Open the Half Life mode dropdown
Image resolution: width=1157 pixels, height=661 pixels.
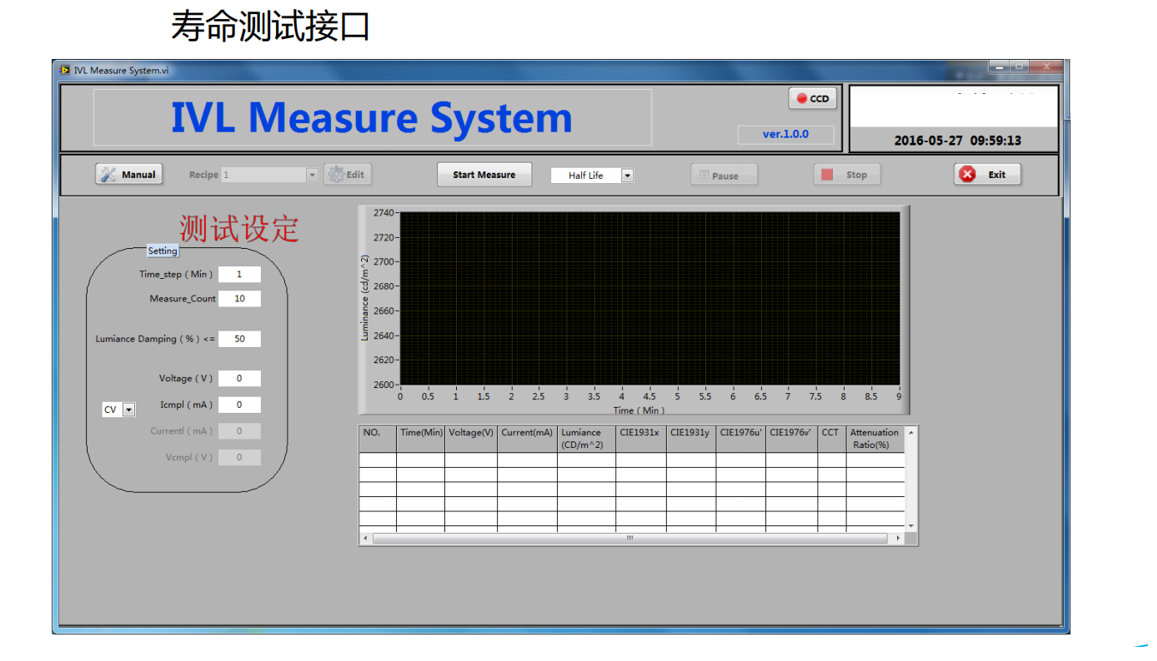[x=627, y=175]
